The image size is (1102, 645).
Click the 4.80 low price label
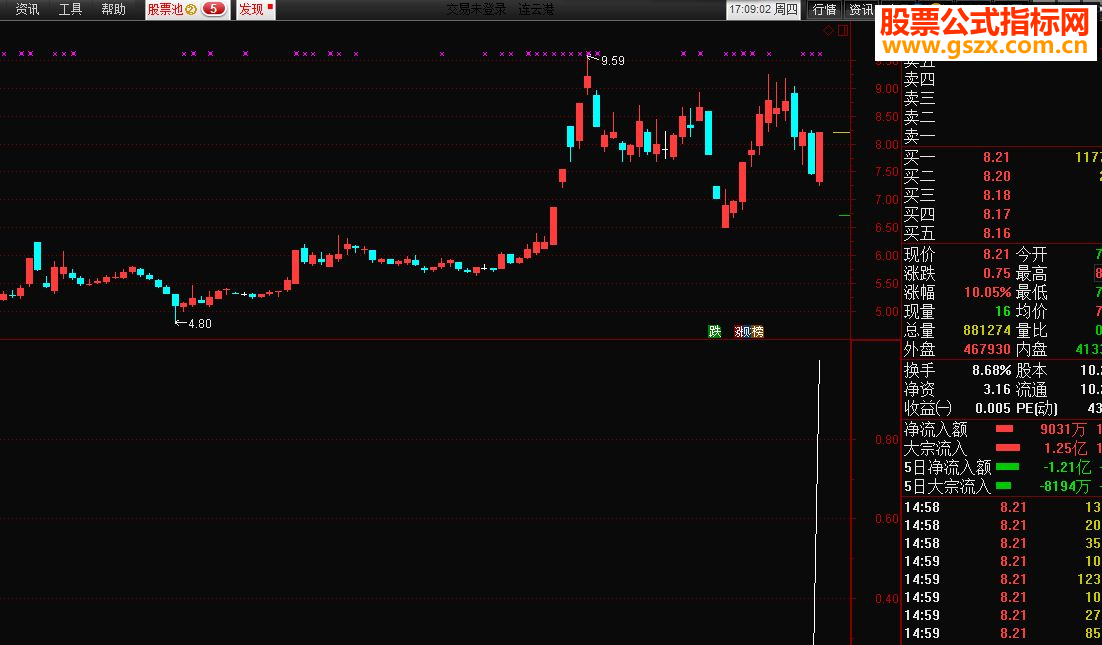[x=200, y=324]
